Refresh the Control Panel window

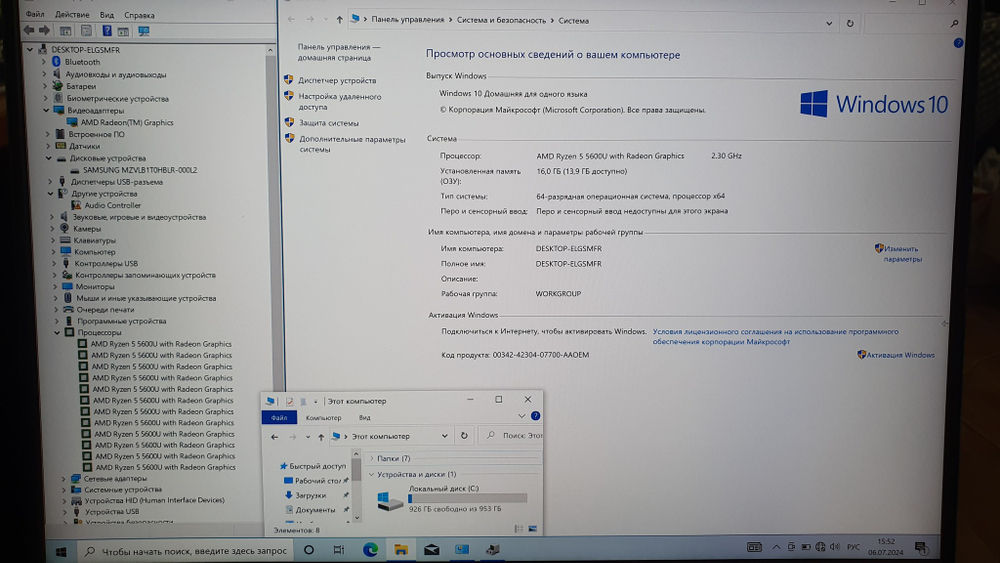(x=850, y=23)
